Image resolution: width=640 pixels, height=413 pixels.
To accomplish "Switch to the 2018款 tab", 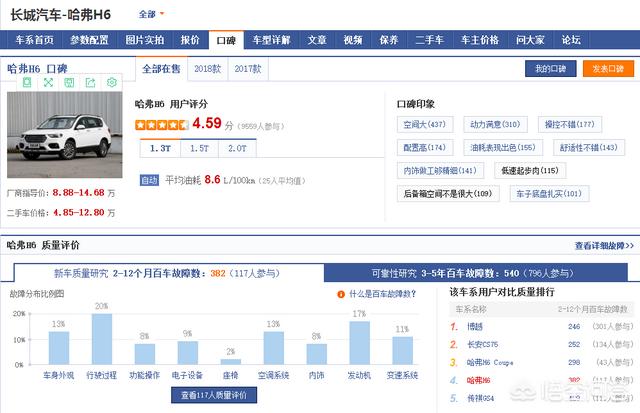I will 208,69.
